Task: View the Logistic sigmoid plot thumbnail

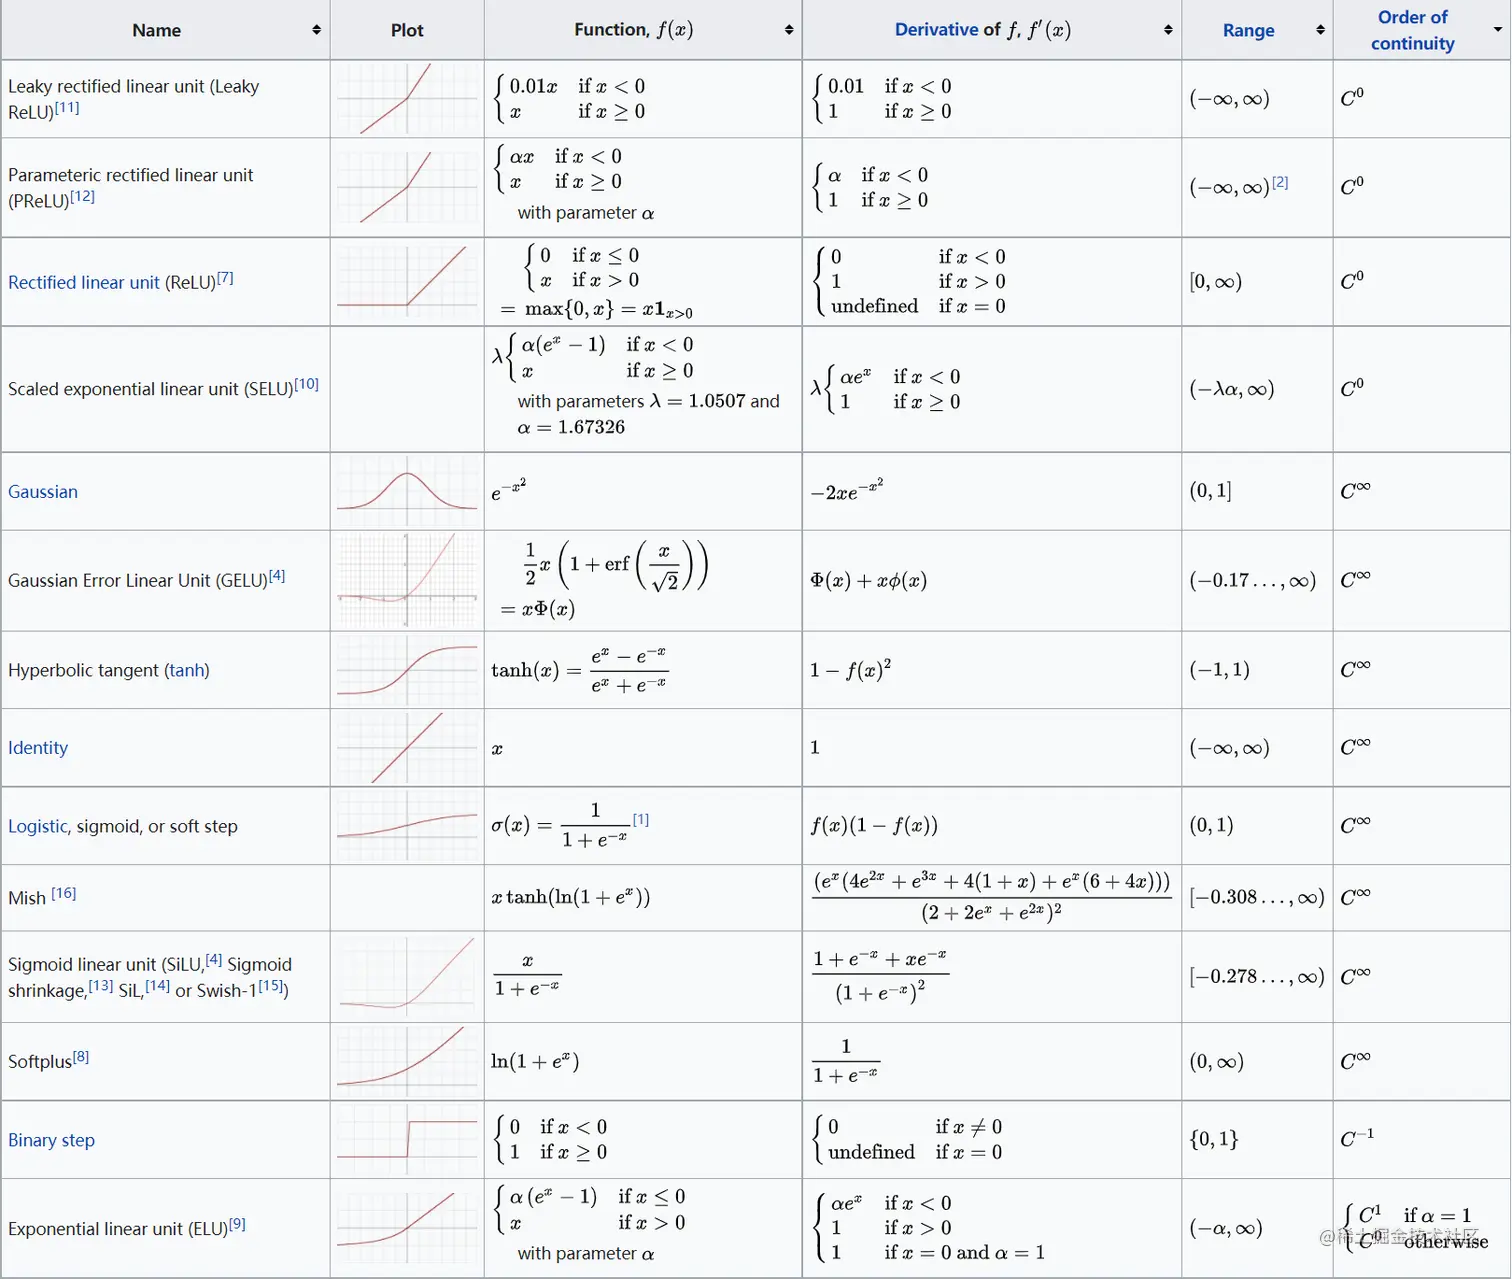Action: coord(407,826)
